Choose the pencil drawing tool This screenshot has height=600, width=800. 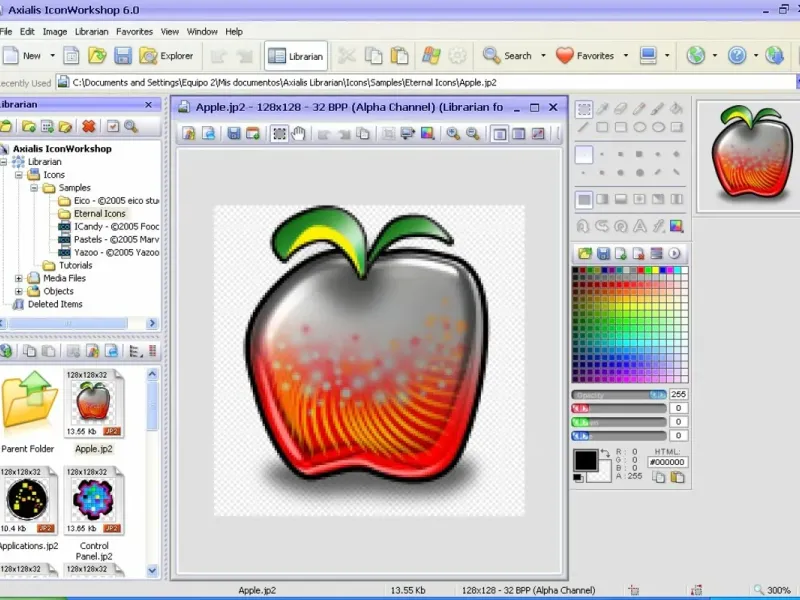tap(639, 109)
